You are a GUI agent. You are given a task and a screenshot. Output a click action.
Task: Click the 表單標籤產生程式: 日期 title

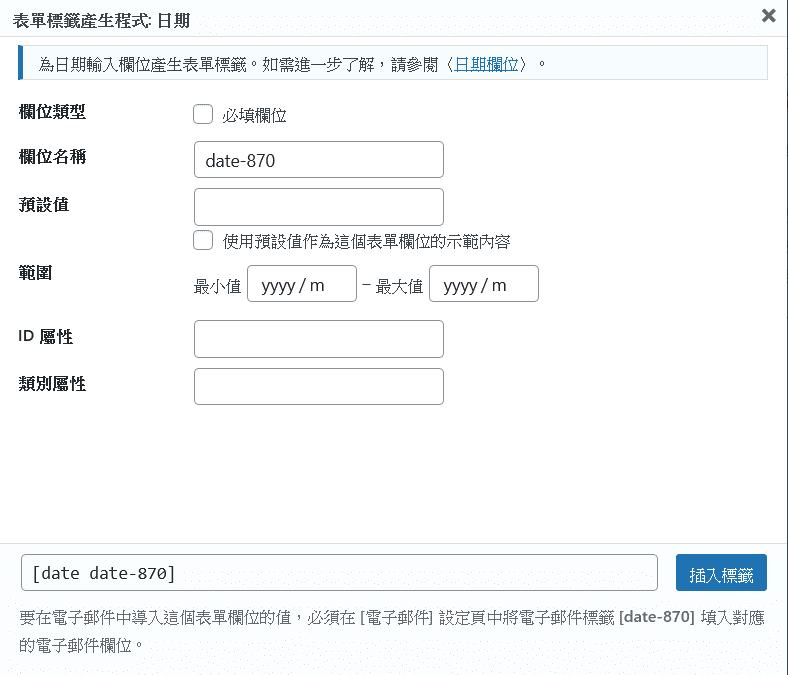click(x=101, y=21)
